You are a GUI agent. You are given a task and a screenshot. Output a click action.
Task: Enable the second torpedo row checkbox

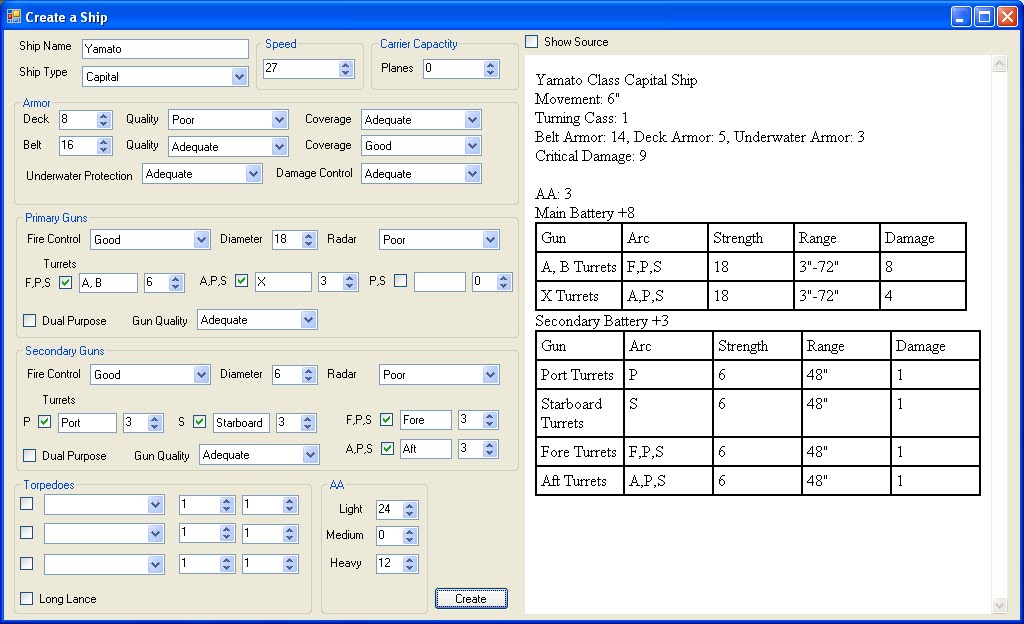pyautogui.click(x=27, y=533)
